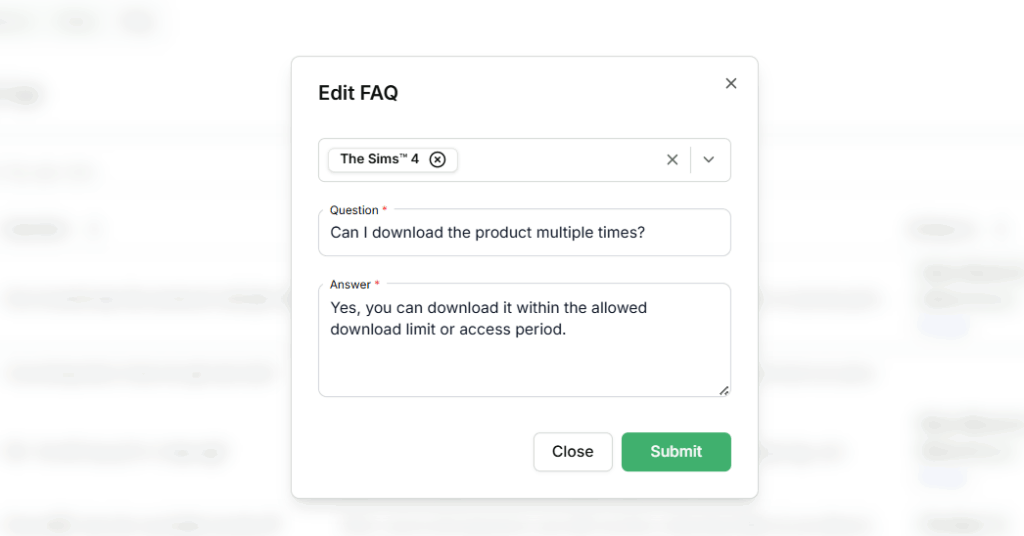Image resolution: width=1024 pixels, height=536 pixels.
Task: Click the word "Yes" in the Answer text
Action: click(344, 308)
